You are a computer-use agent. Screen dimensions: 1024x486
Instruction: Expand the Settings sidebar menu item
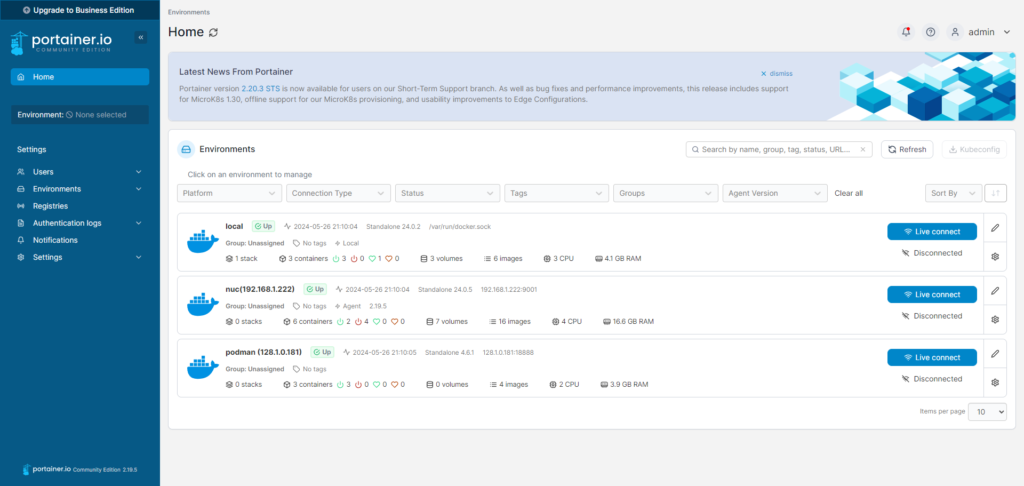point(80,257)
